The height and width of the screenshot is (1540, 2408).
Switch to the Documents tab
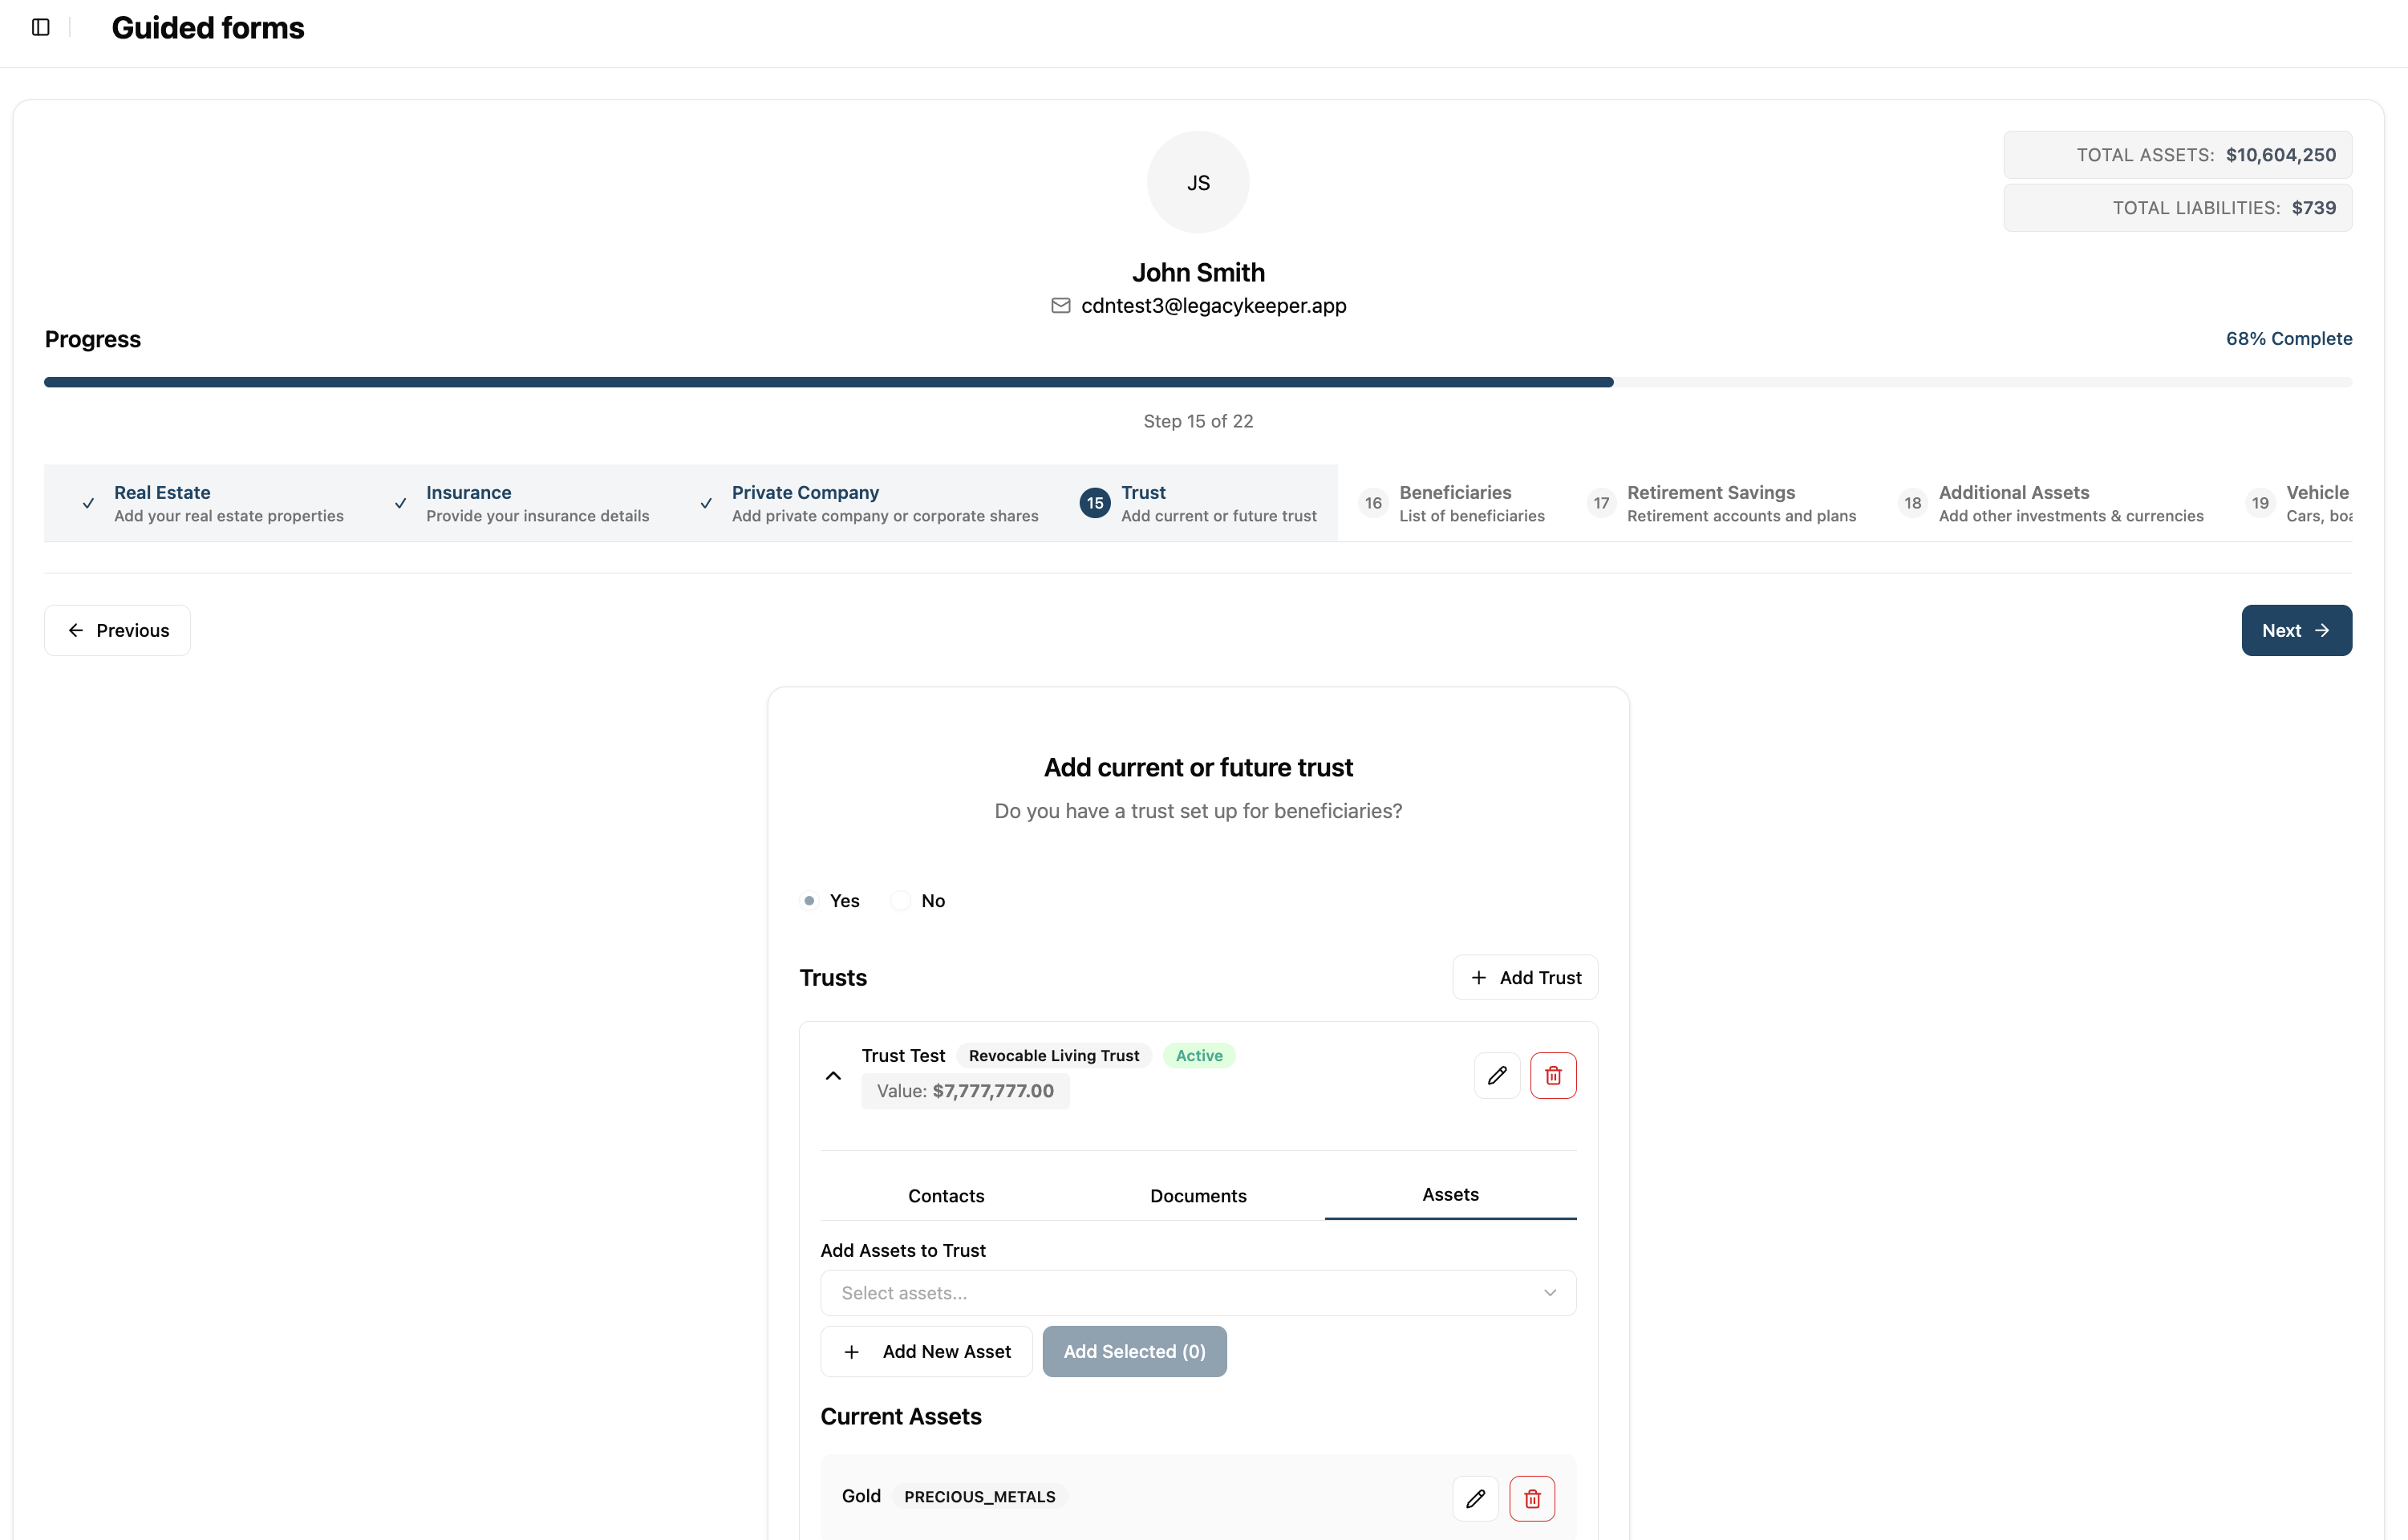pyautogui.click(x=1198, y=1196)
